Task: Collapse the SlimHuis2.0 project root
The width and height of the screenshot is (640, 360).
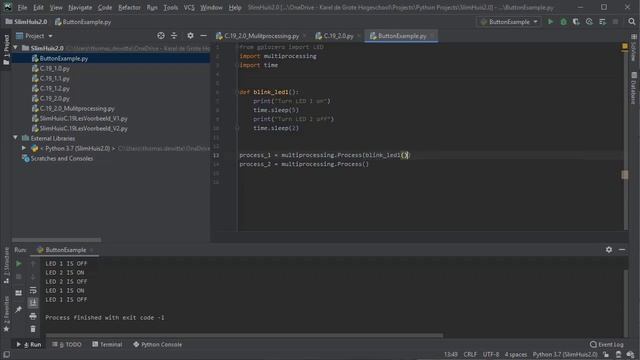Action: (16, 48)
